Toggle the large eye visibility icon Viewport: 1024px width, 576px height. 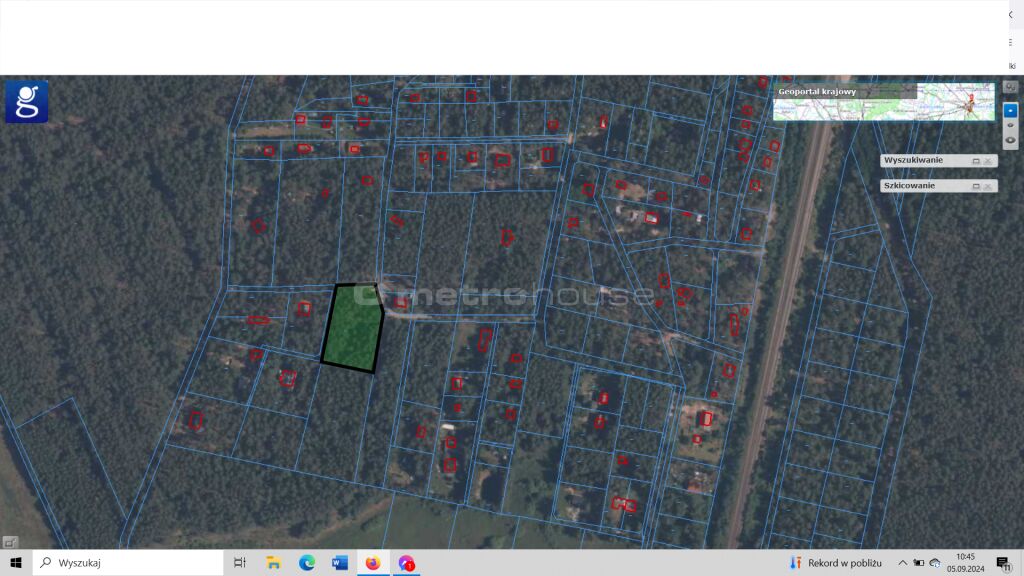click(1010, 140)
